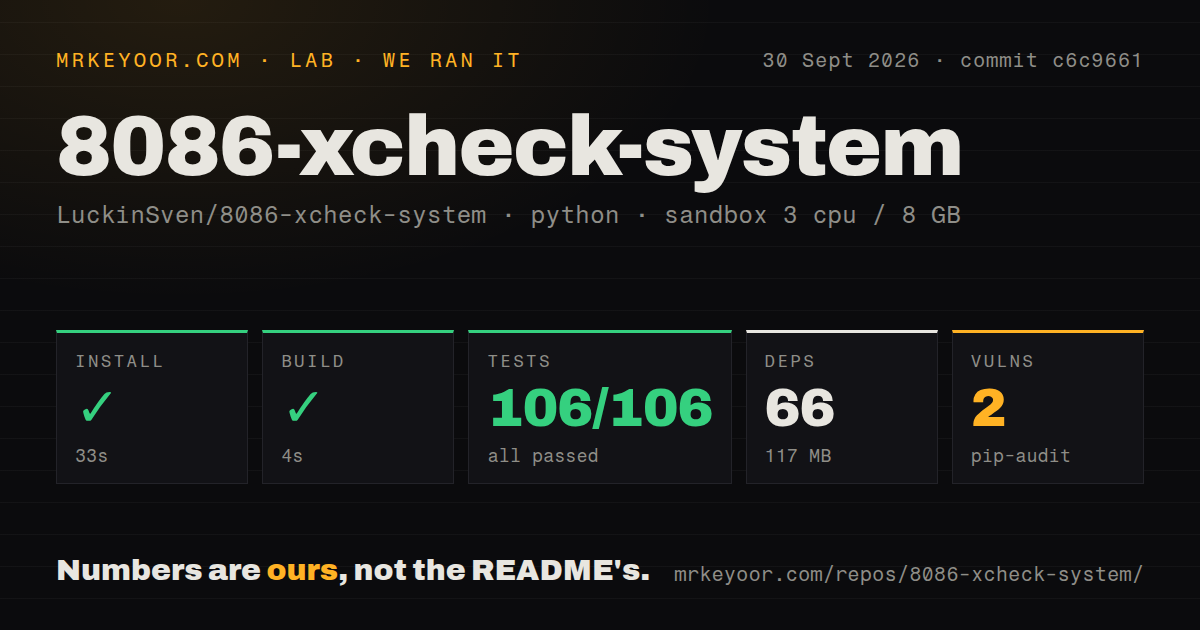Click the '4s' build time
Viewport: 1200px width, 630px height.
point(292,456)
